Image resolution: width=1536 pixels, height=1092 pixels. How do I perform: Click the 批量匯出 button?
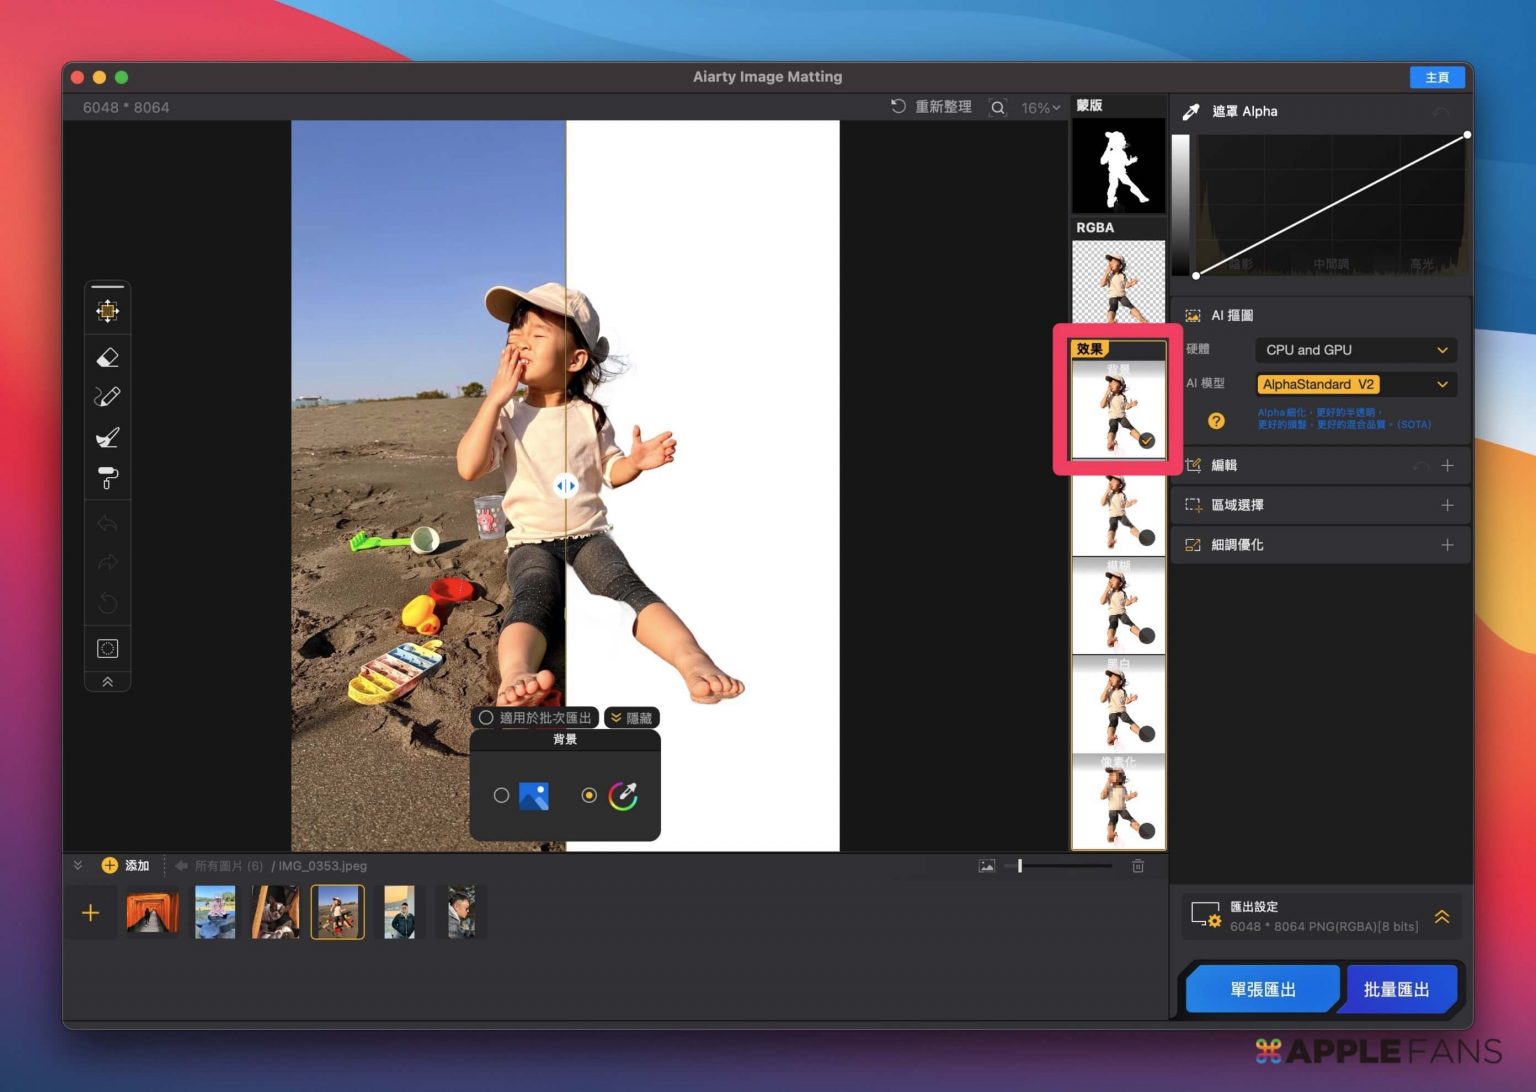(1397, 989)
